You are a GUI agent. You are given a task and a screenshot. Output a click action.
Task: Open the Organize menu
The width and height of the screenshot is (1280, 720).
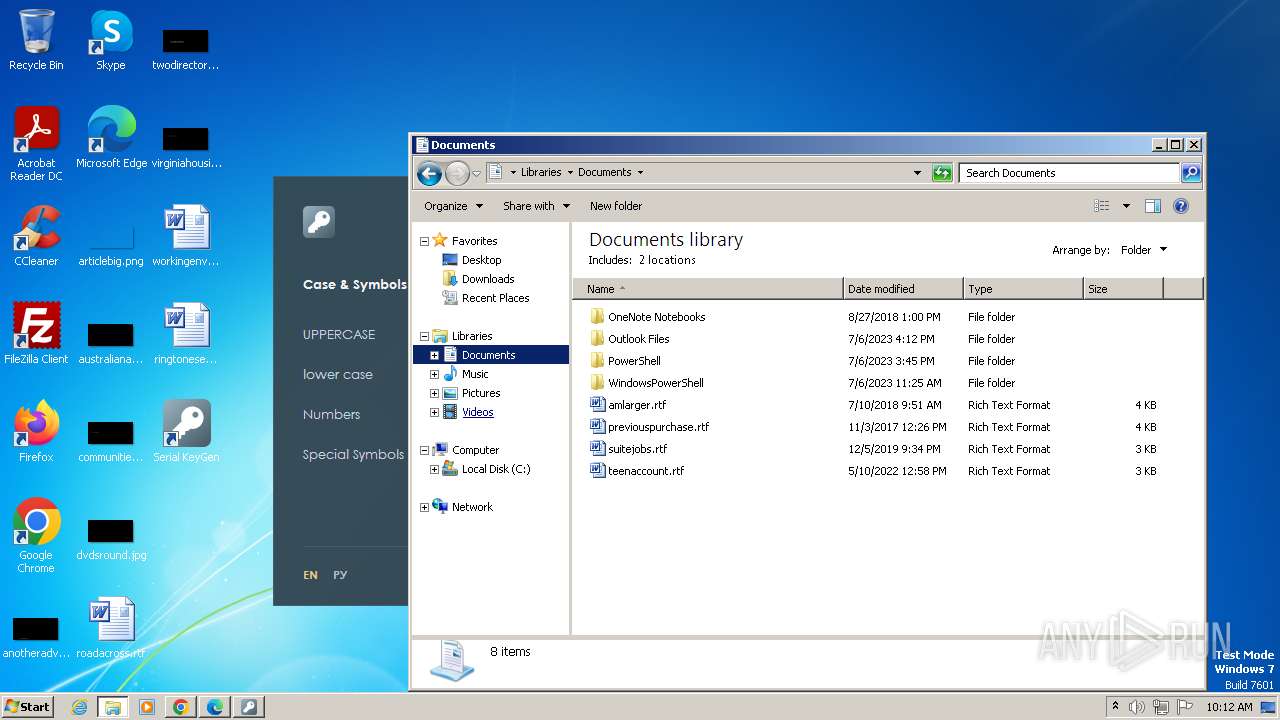[453, 206]
